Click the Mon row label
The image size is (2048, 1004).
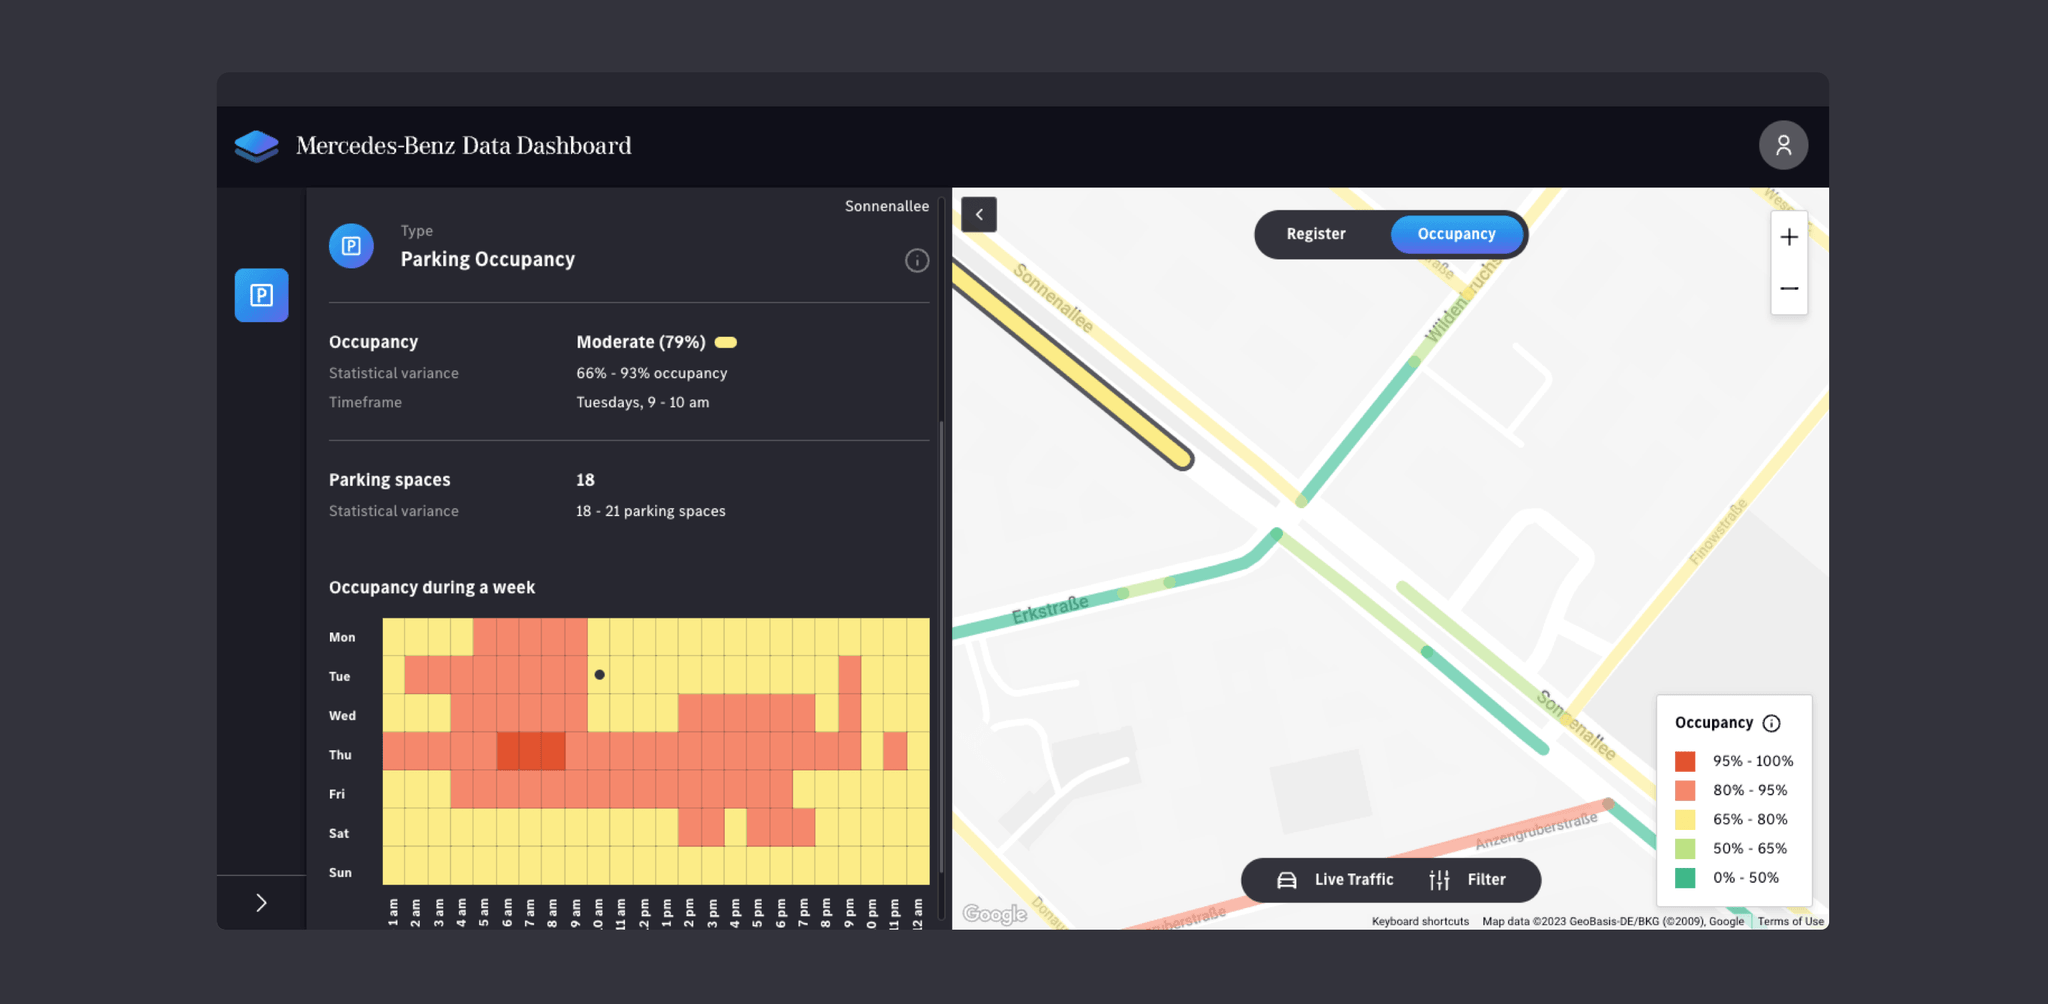(342, 637)
